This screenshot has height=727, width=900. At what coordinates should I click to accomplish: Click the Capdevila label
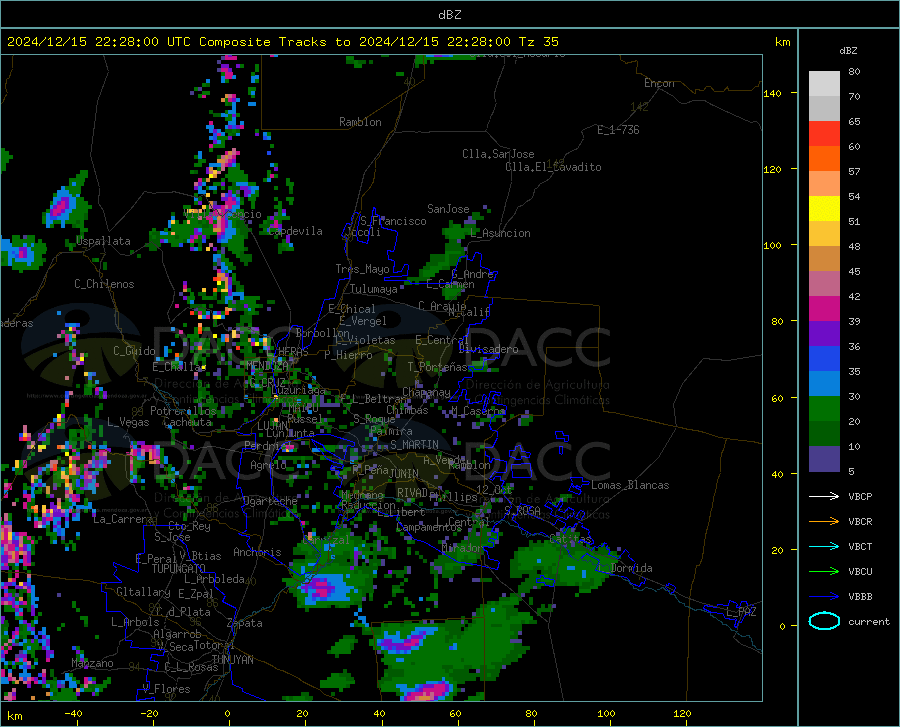[x=295, y=231]
